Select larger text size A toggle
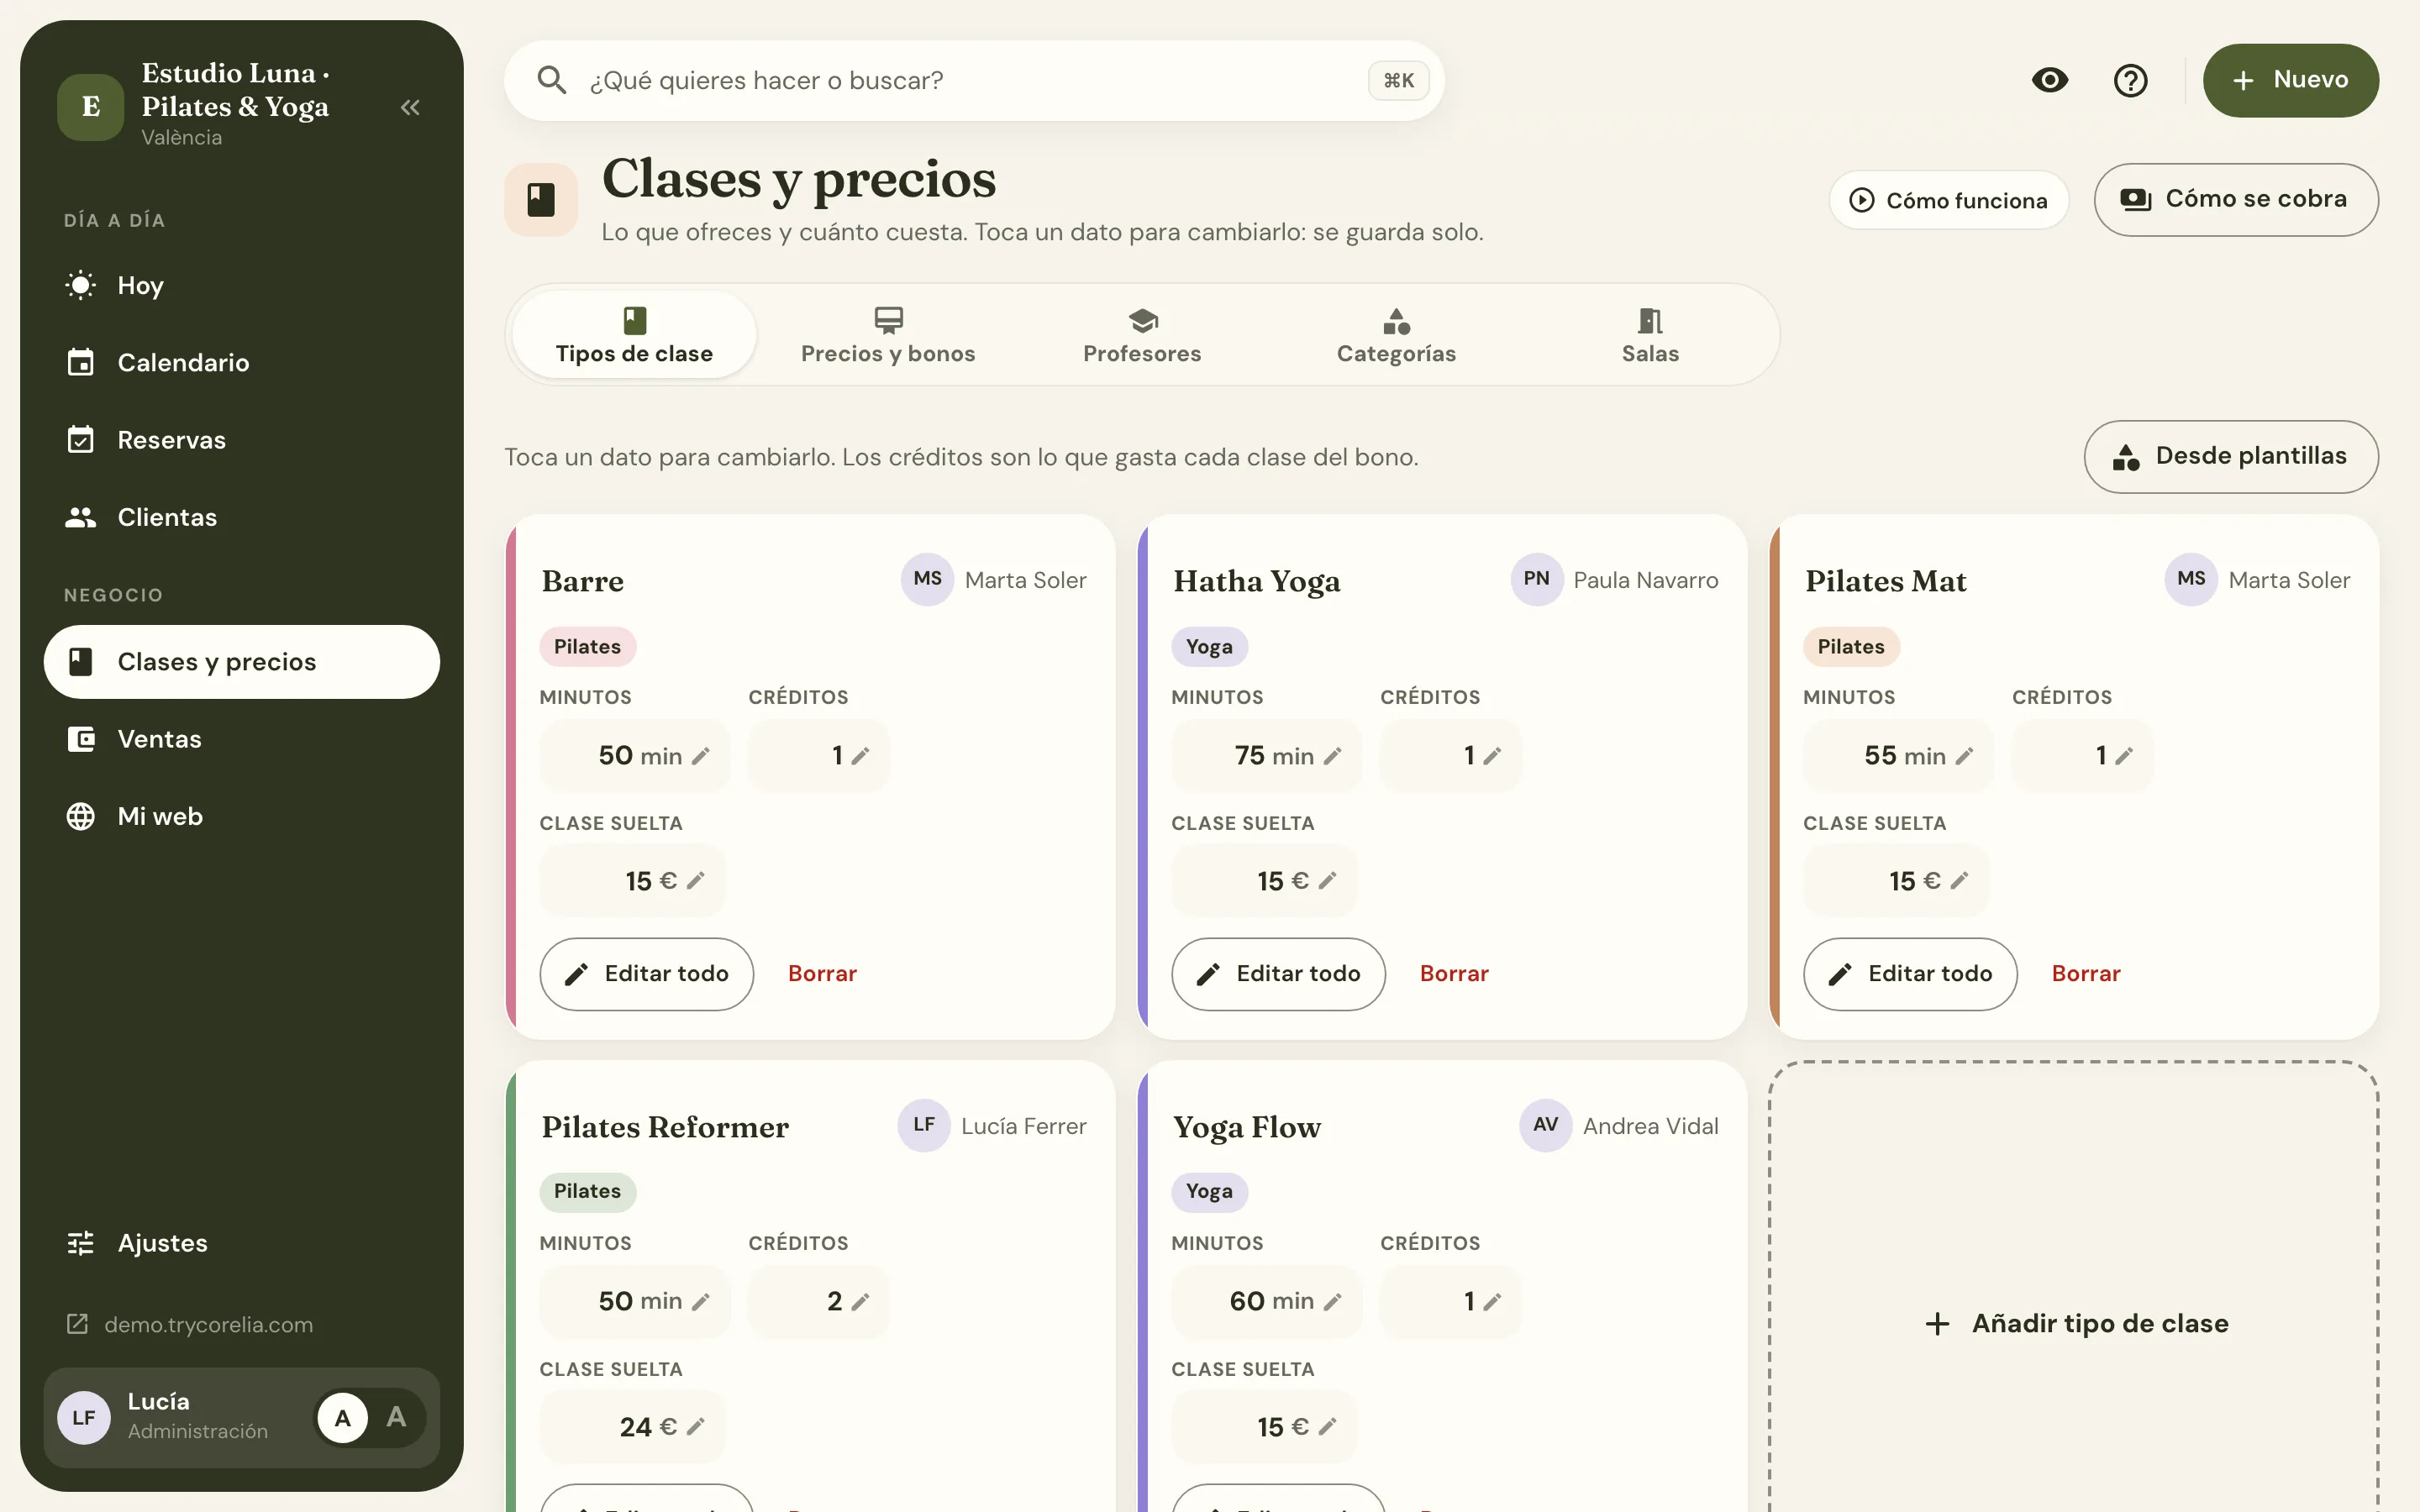 (396, 1417)
